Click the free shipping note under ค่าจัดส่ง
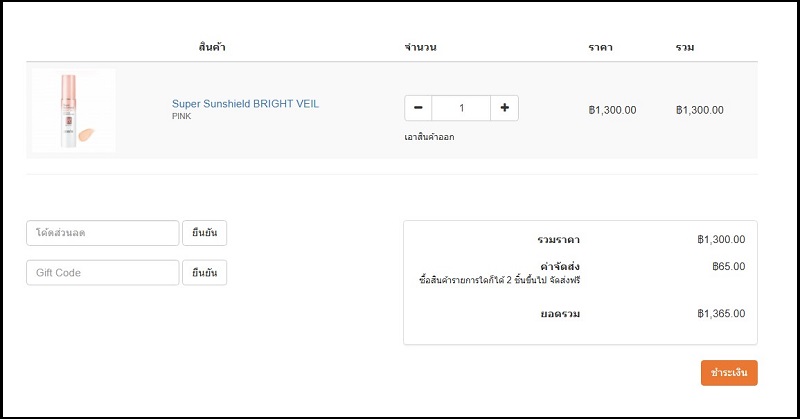This screenshot has width=800, height=419. (499, 281)
